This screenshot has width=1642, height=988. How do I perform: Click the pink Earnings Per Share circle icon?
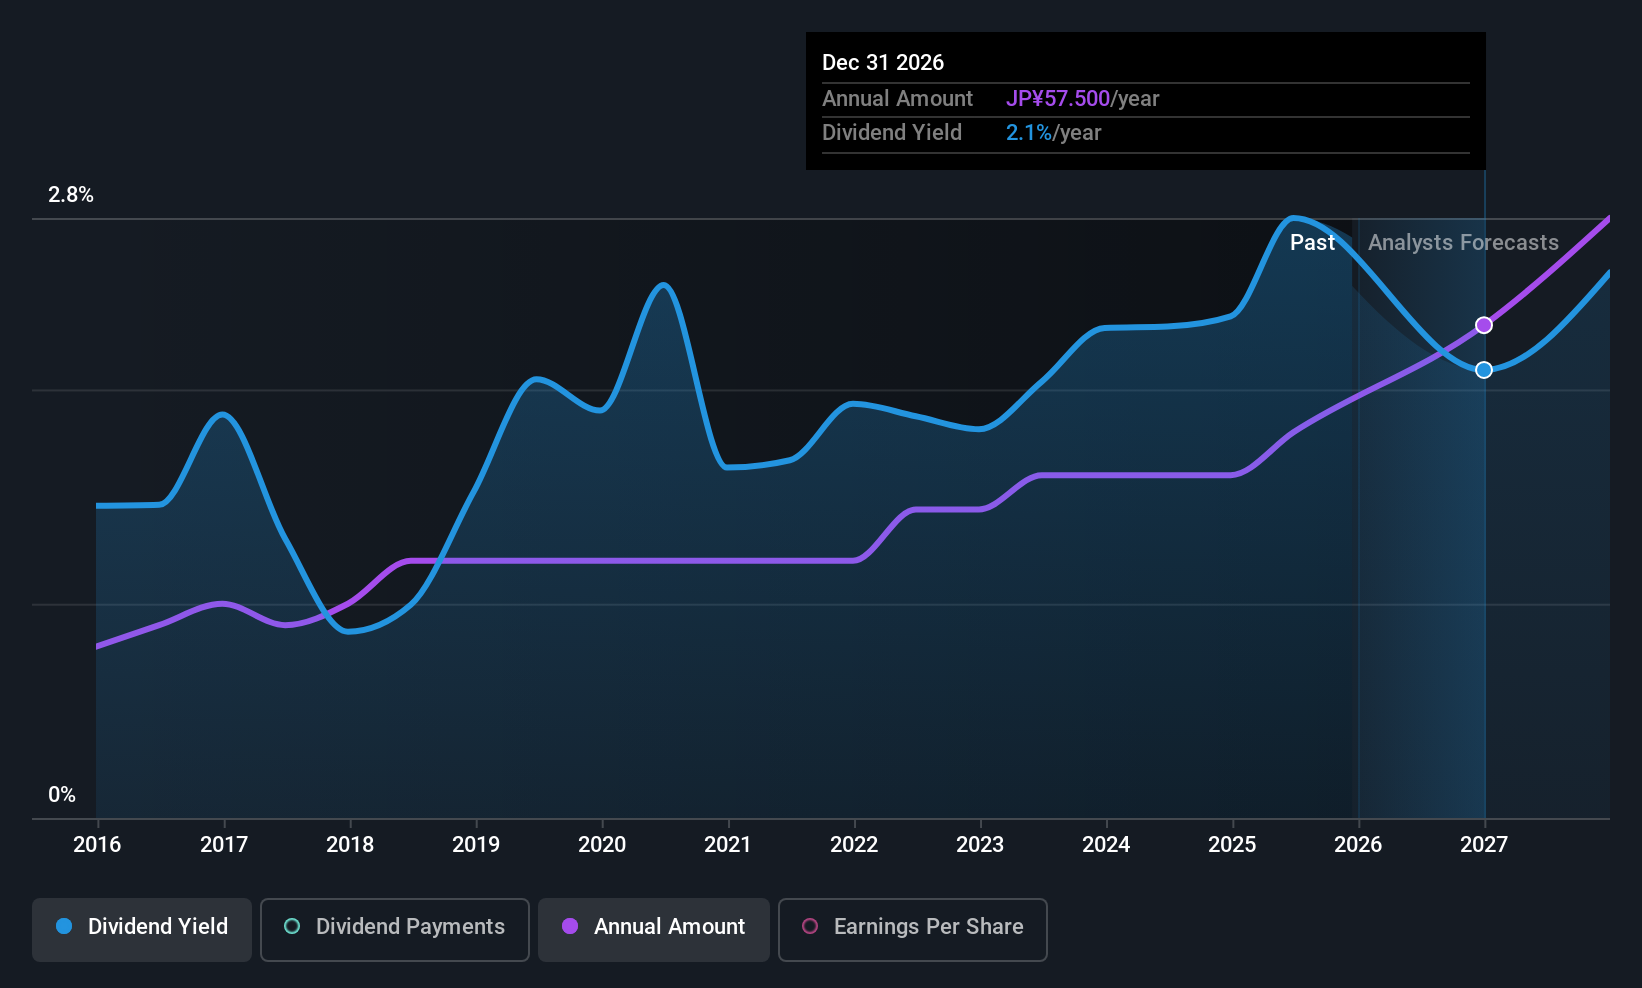pos(810,926)
